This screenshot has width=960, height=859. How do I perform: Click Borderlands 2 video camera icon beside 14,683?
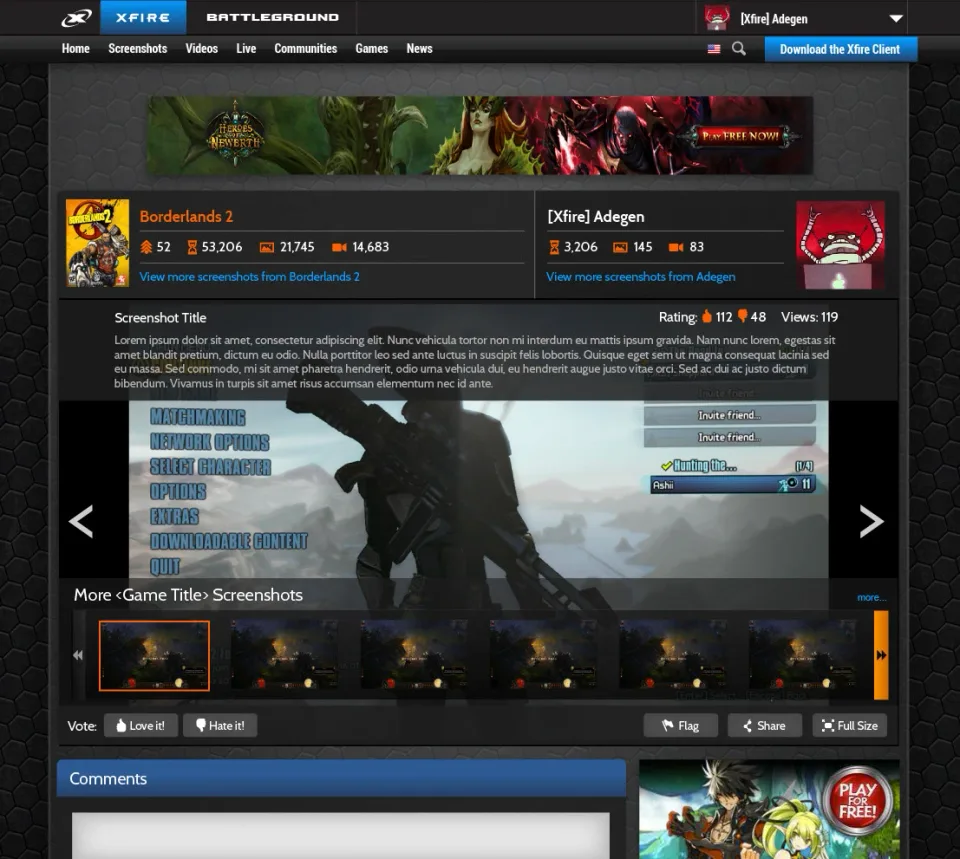pyautogui.click(x=339, y=247)
